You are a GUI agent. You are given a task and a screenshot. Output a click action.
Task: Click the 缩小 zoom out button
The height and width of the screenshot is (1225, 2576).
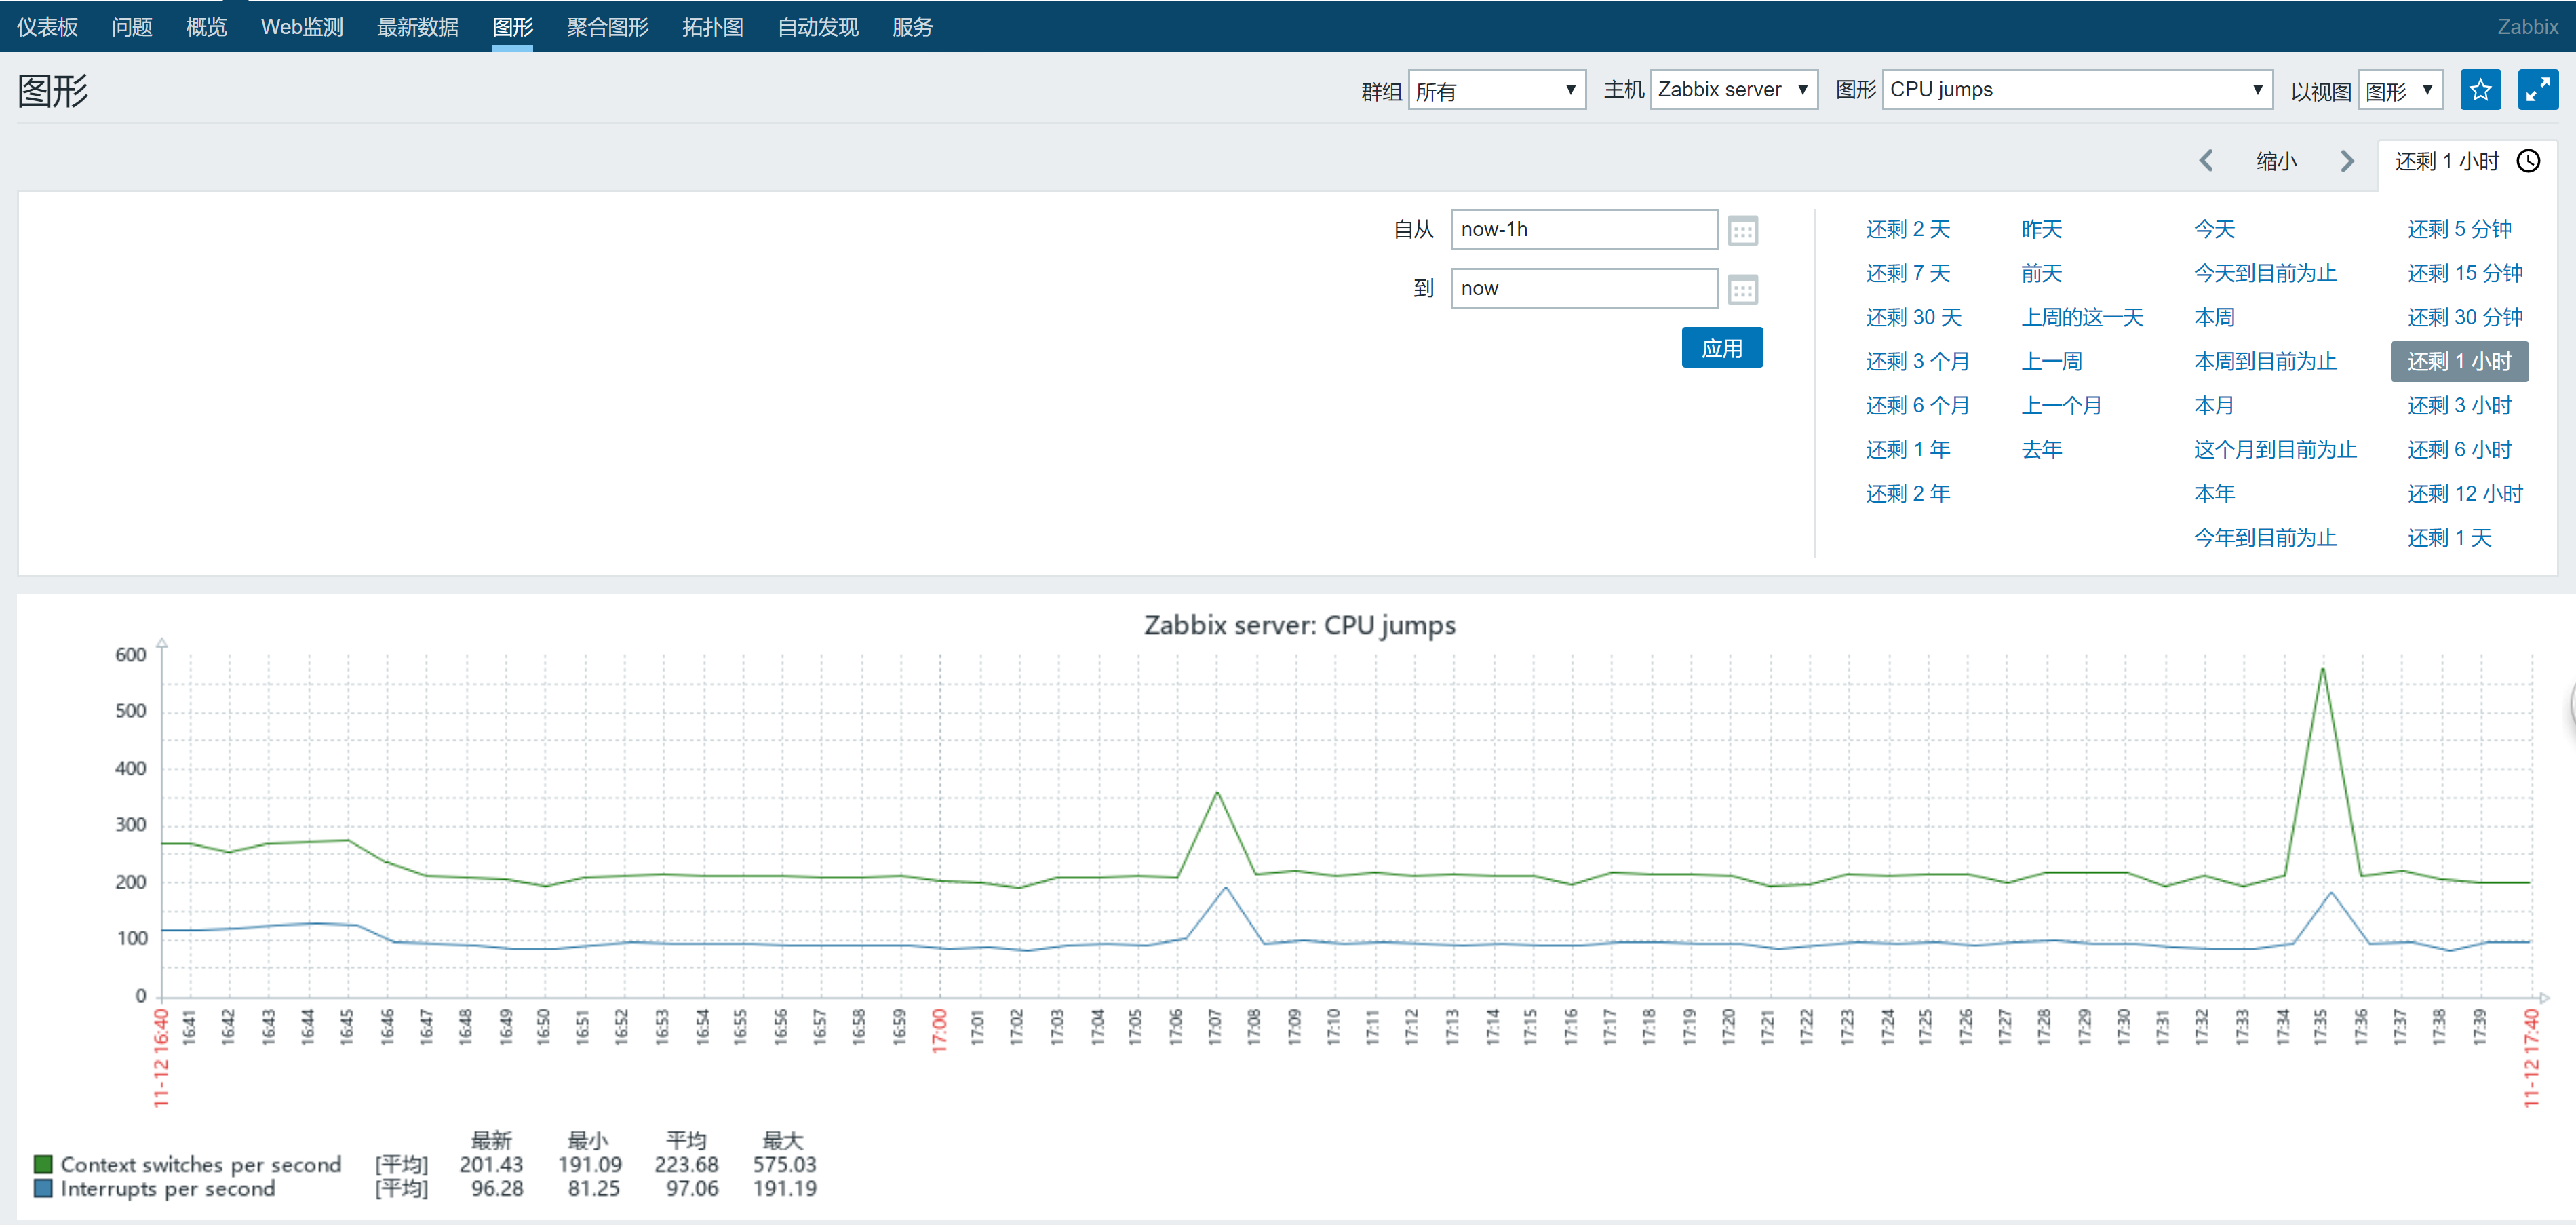(x=2276, y=161)
